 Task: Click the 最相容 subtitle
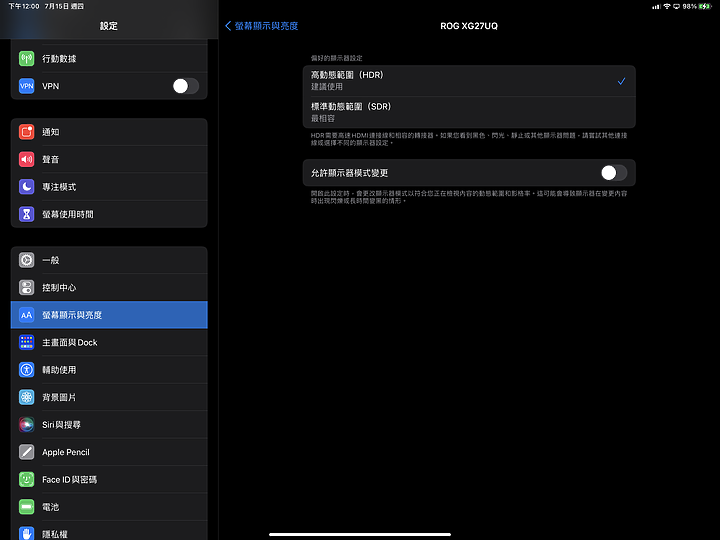pyautogui.click(x=323, y=118)
